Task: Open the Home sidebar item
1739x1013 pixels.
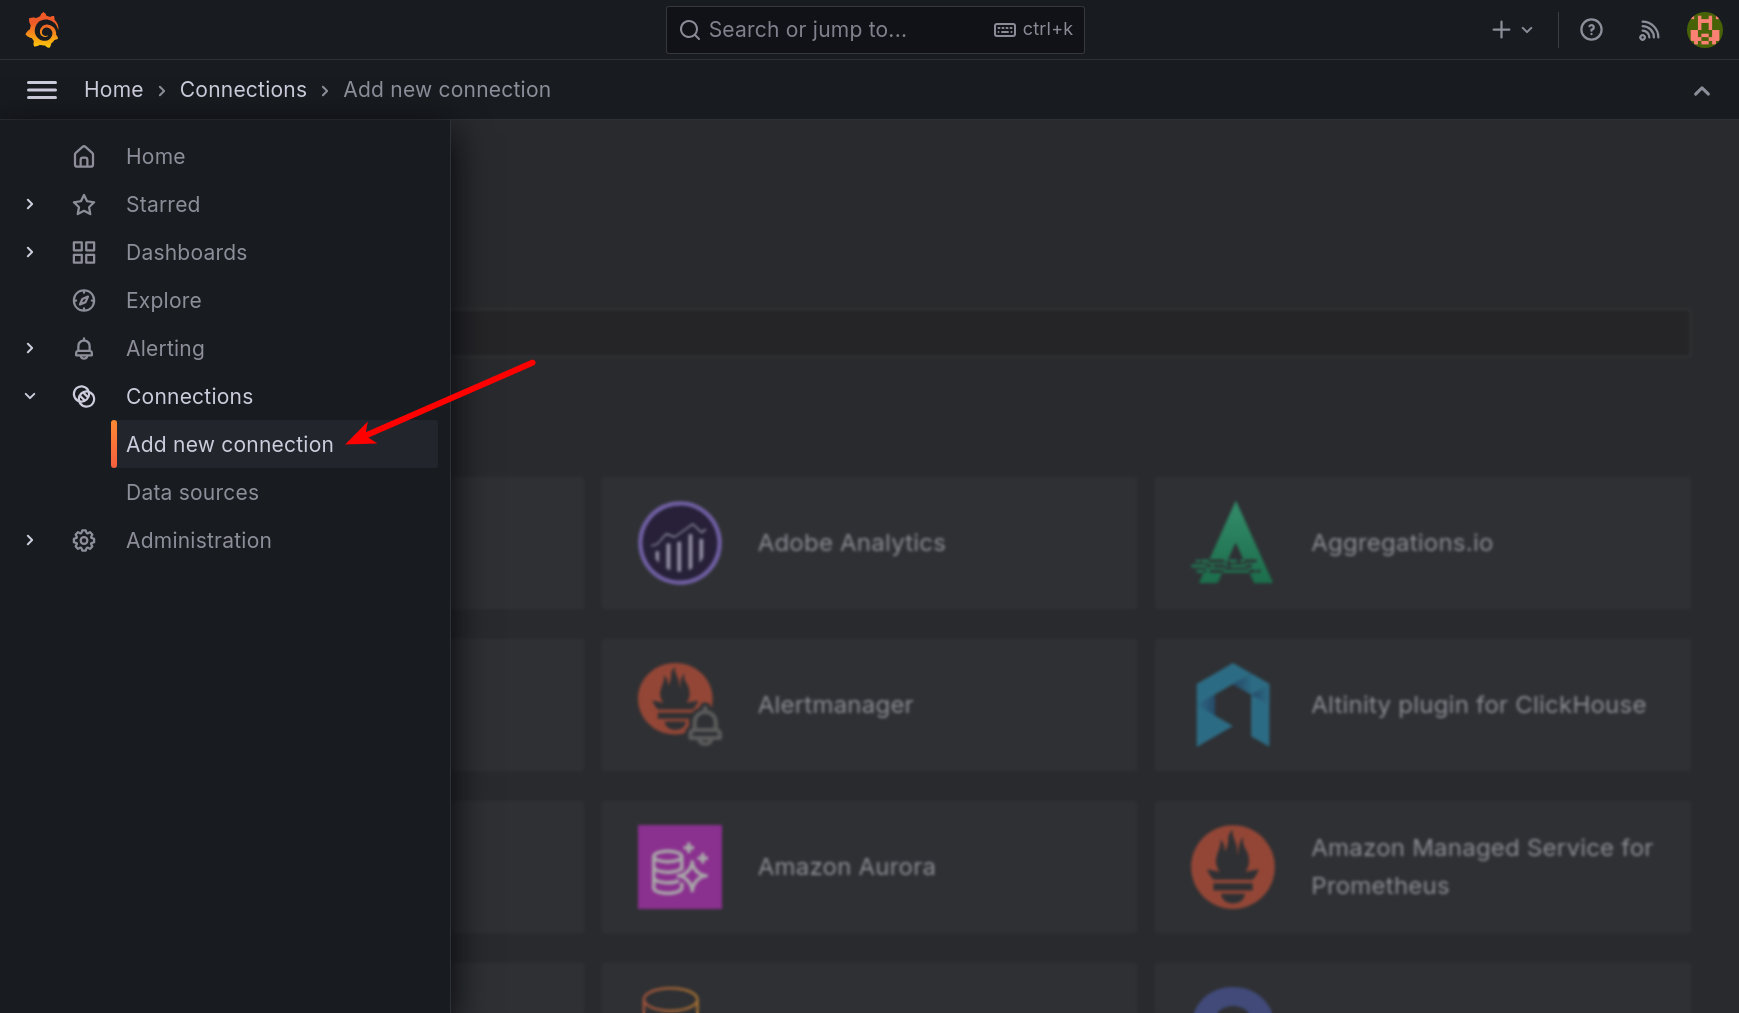Action: click(x=156, y=157)
